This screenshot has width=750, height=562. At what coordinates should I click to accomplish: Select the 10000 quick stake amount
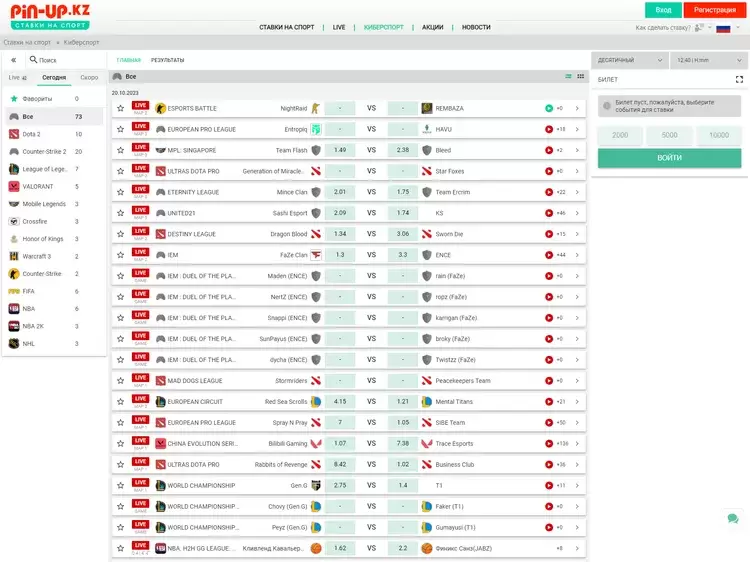click(719, 135)
